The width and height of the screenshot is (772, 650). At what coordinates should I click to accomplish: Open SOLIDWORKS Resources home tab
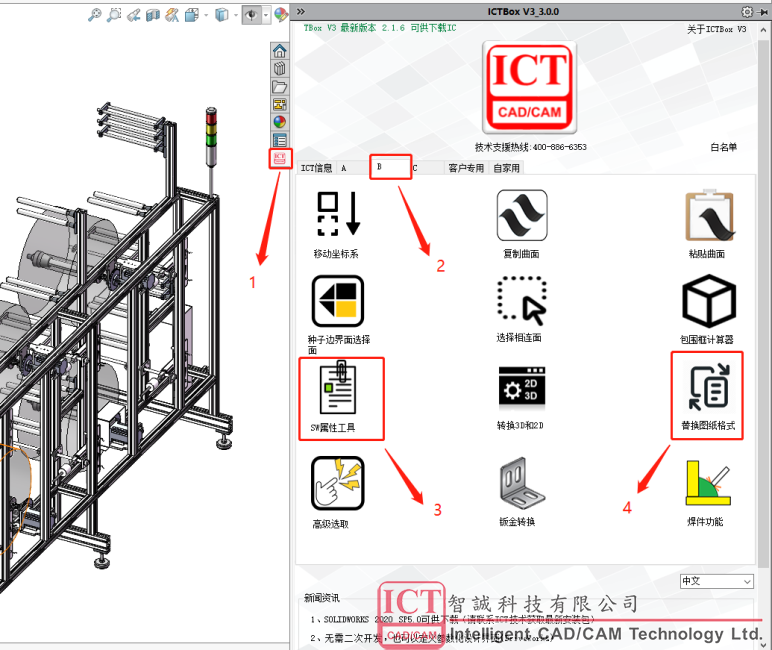[280, 51]
